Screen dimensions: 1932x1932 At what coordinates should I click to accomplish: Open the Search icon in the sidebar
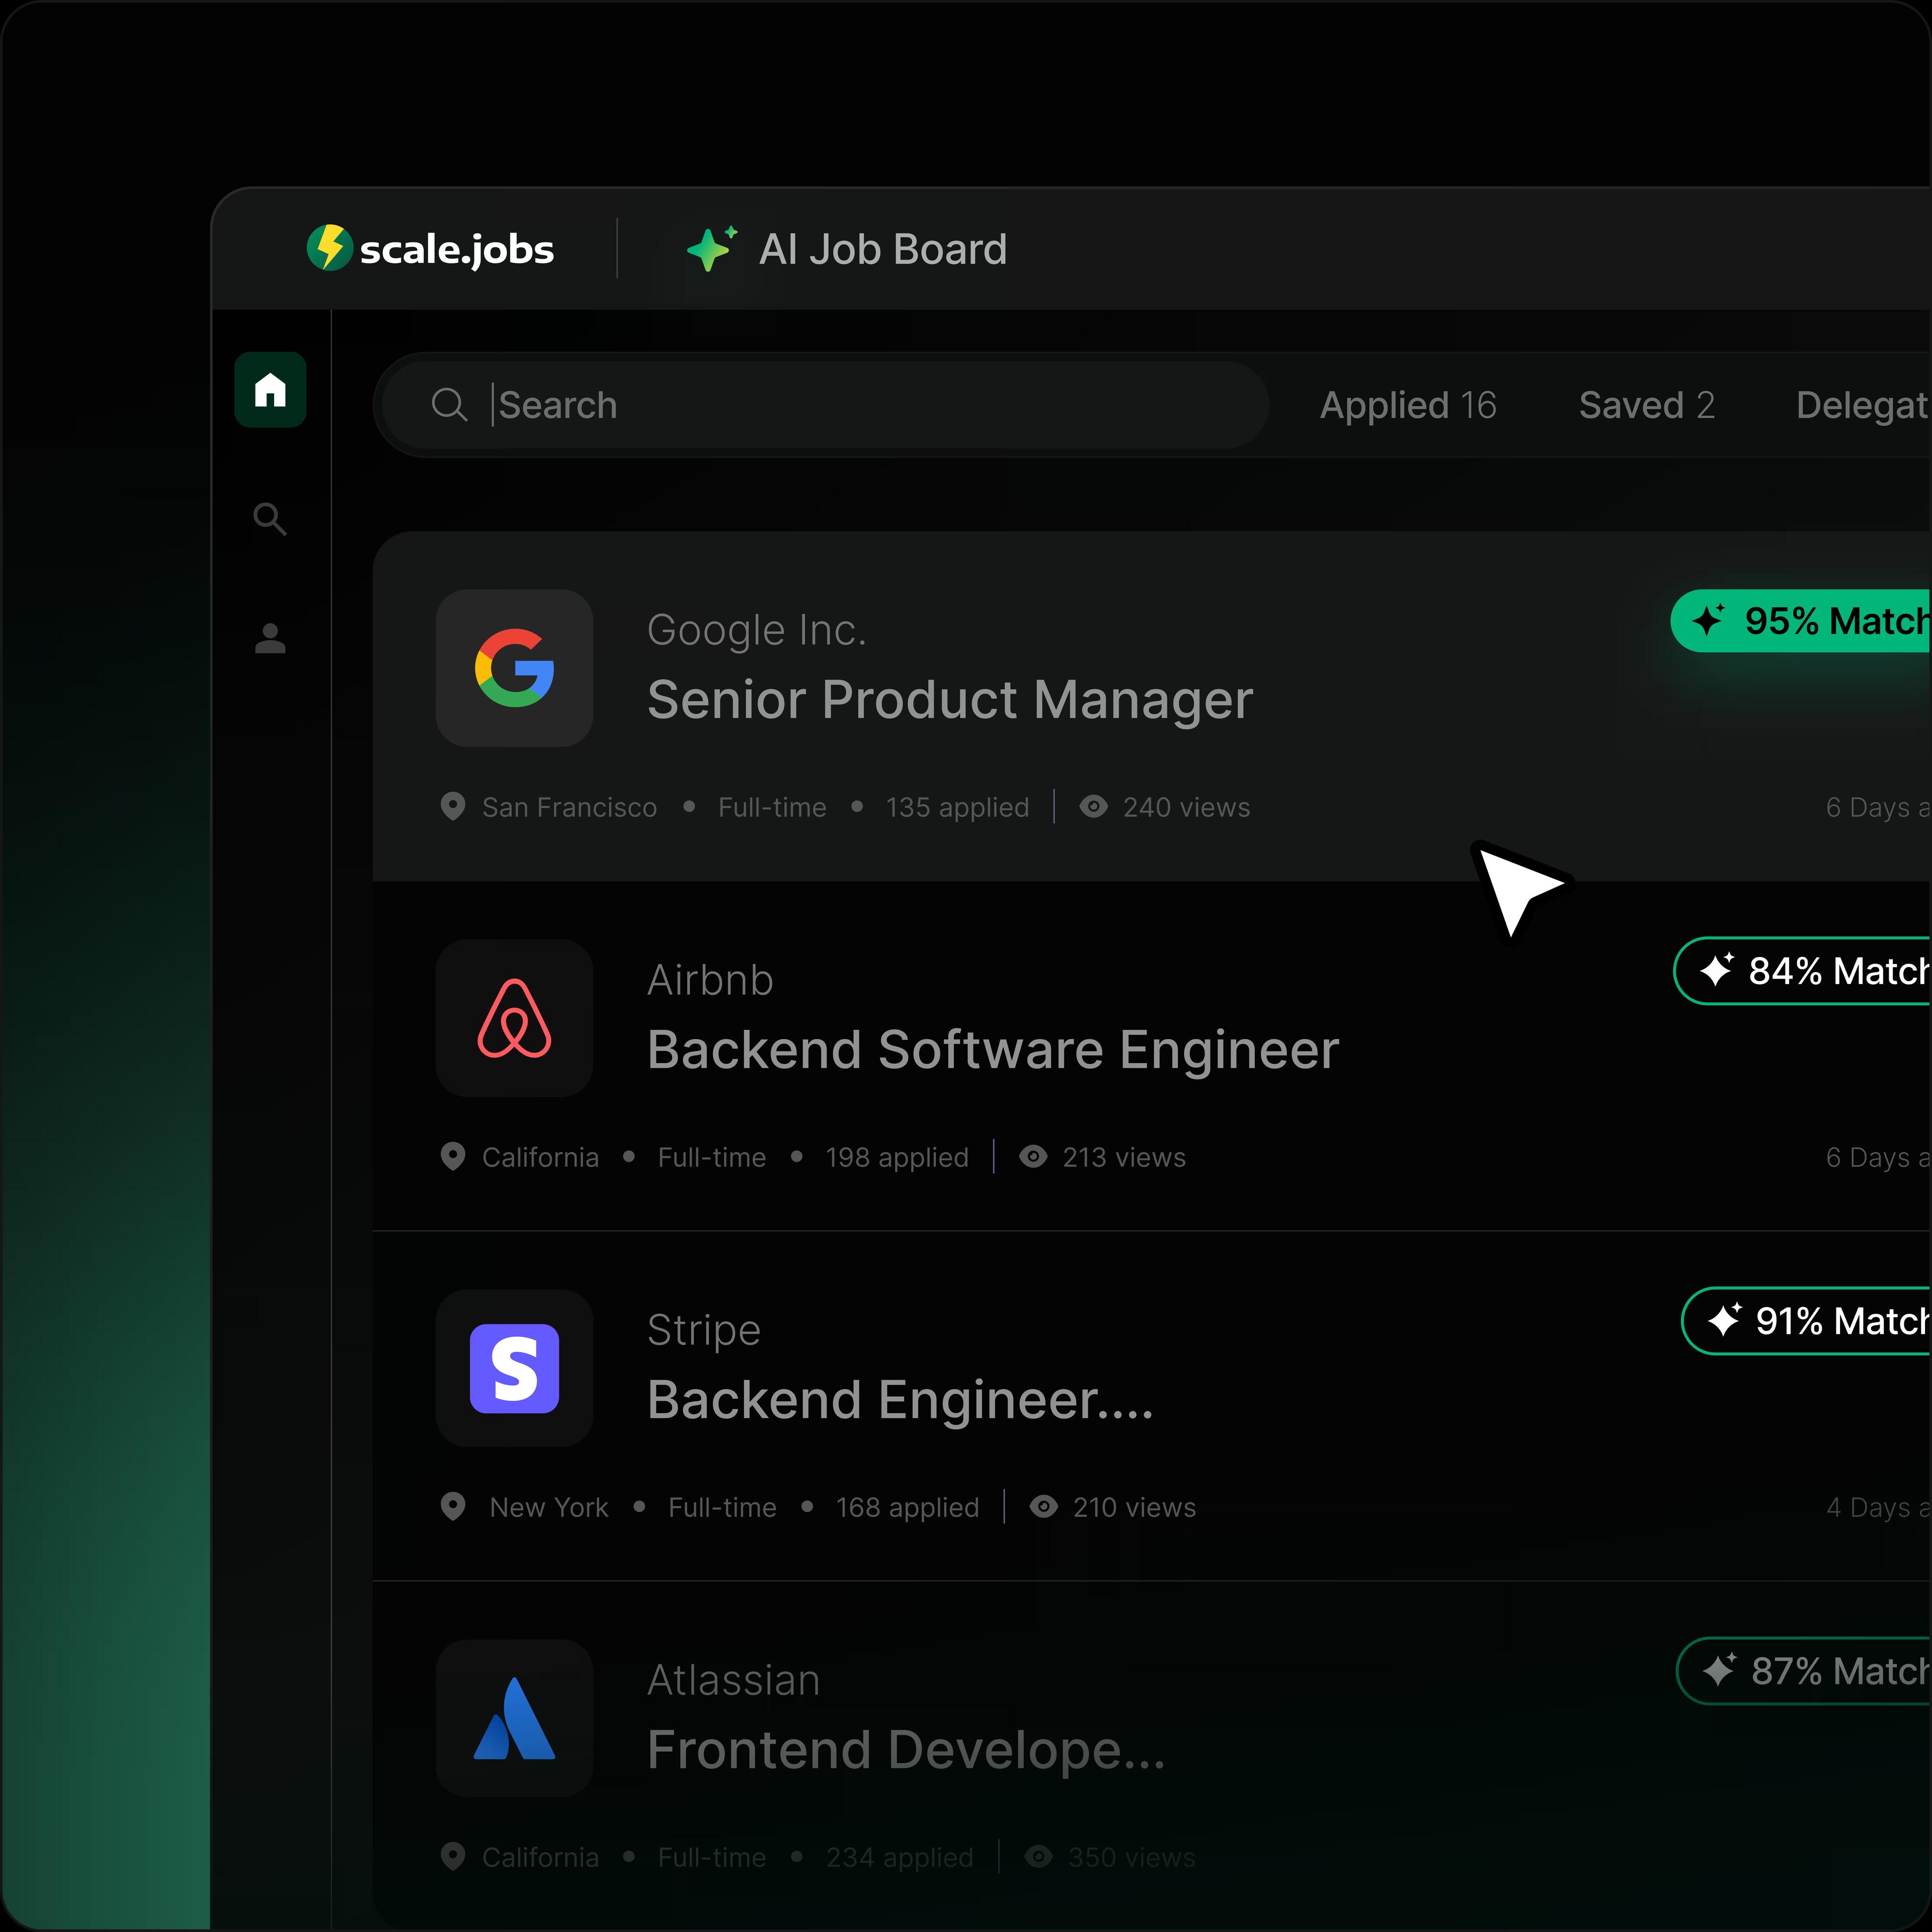point(270,519)
